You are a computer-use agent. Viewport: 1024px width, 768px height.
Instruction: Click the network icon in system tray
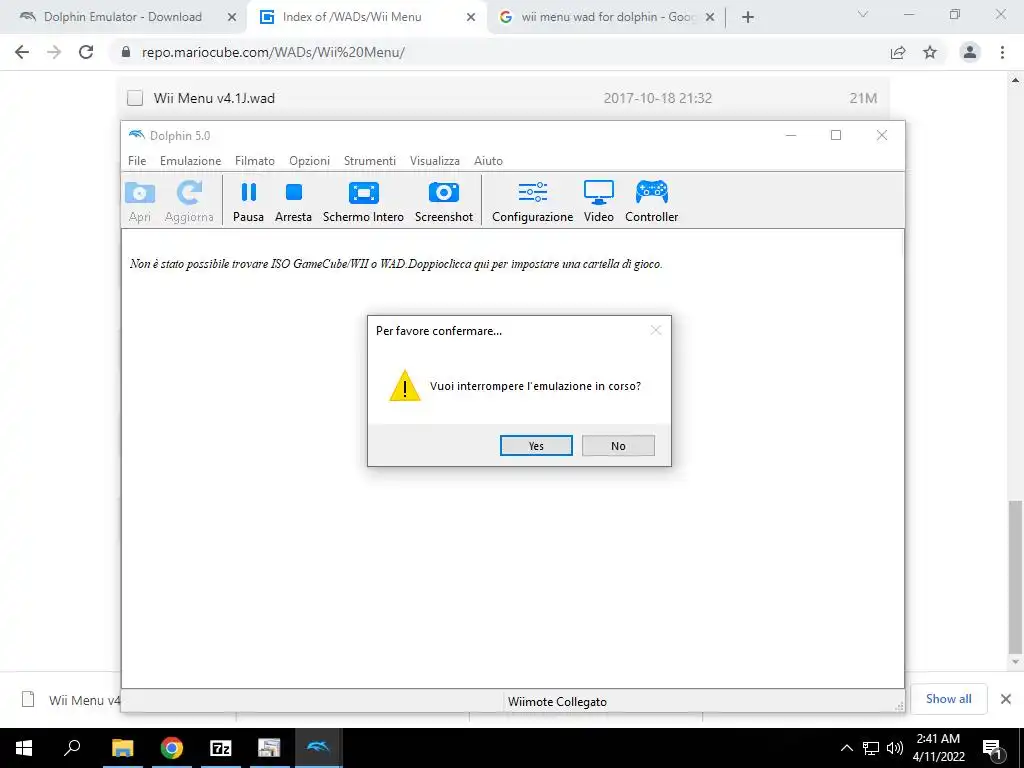[x=871, y=748]
